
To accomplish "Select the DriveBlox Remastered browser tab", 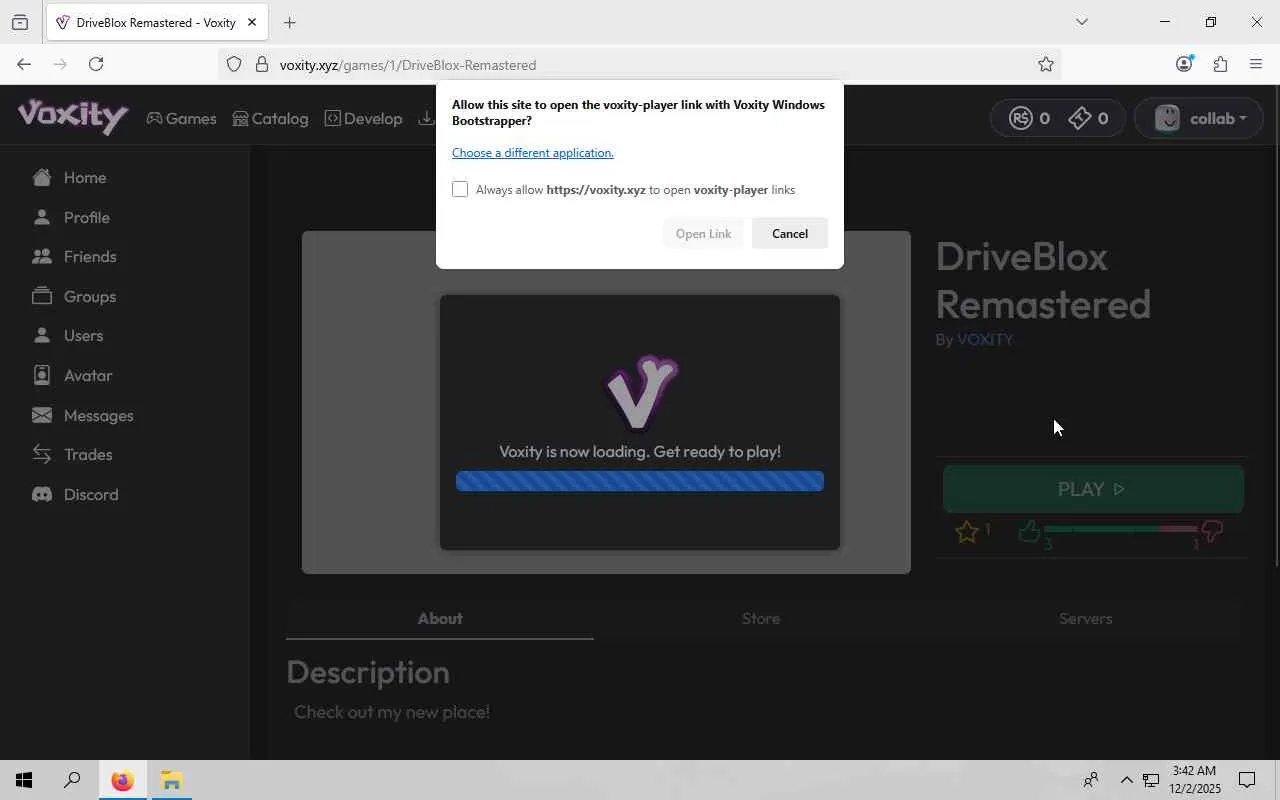I will click(156, 22).
